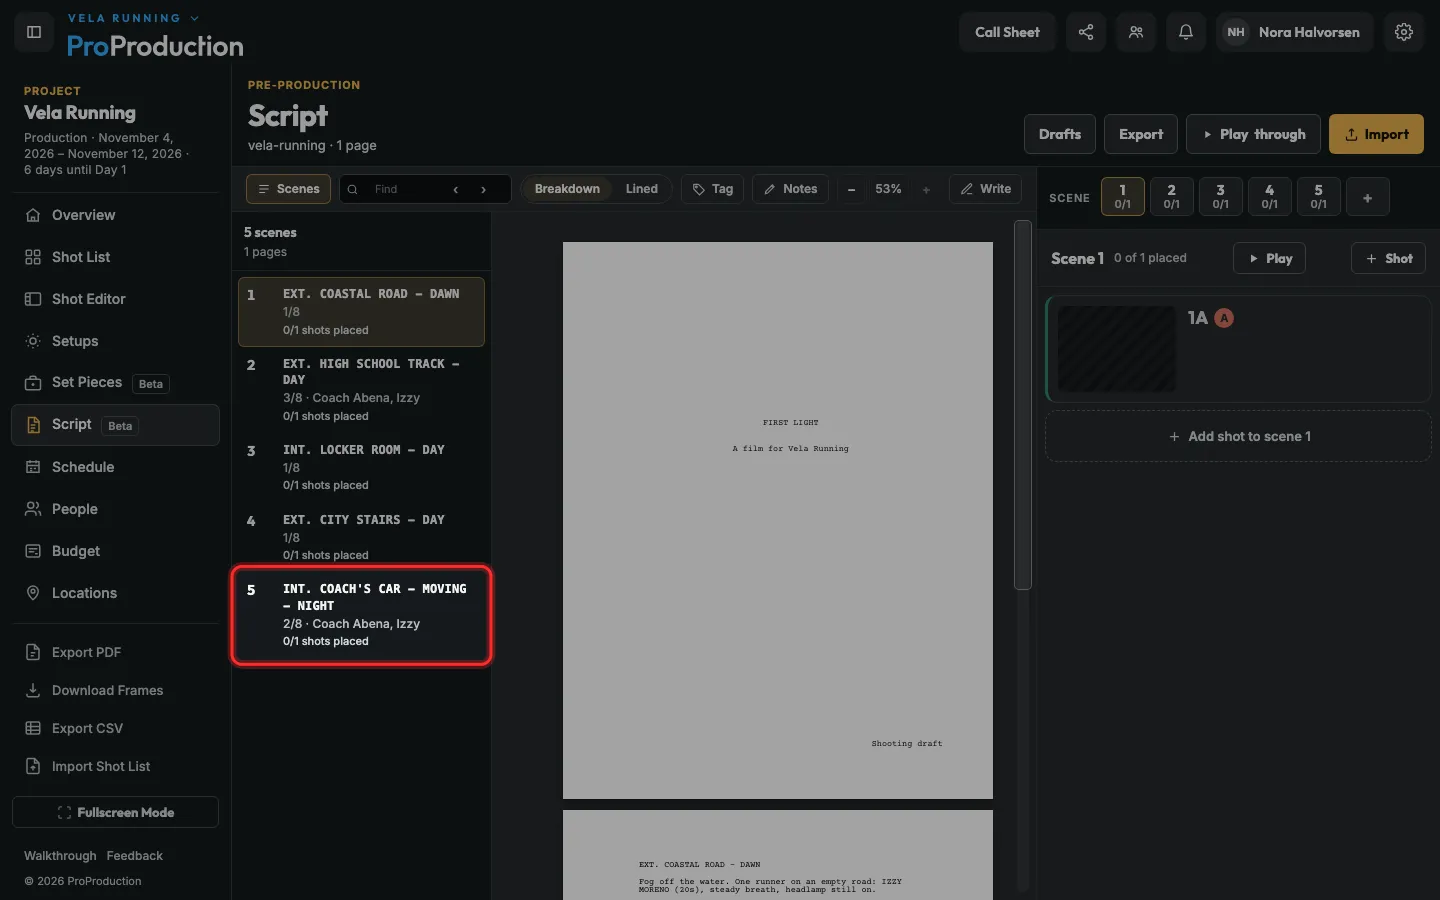Select scene 2 tab
Viewport: 1440px width, 900px height.
1171,196
